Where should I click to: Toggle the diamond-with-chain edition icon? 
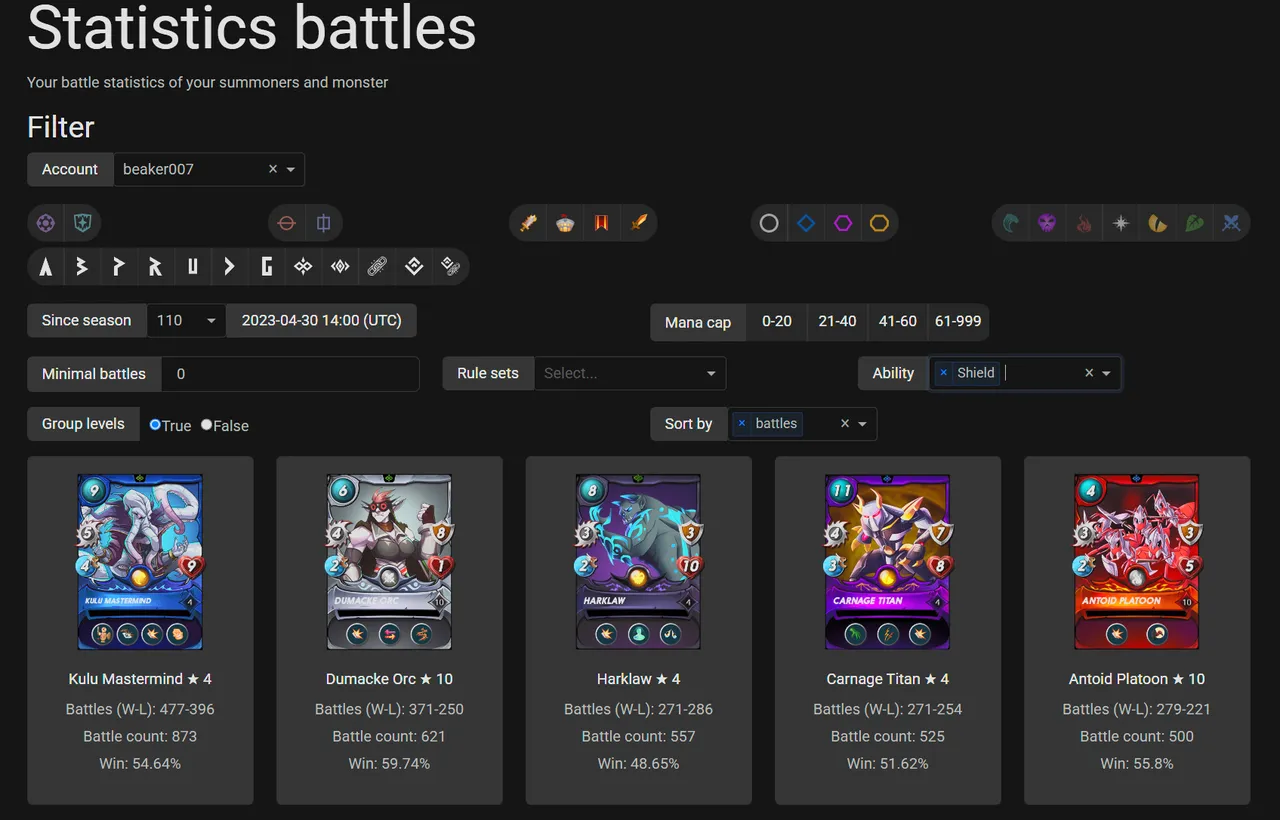point(450,267)
